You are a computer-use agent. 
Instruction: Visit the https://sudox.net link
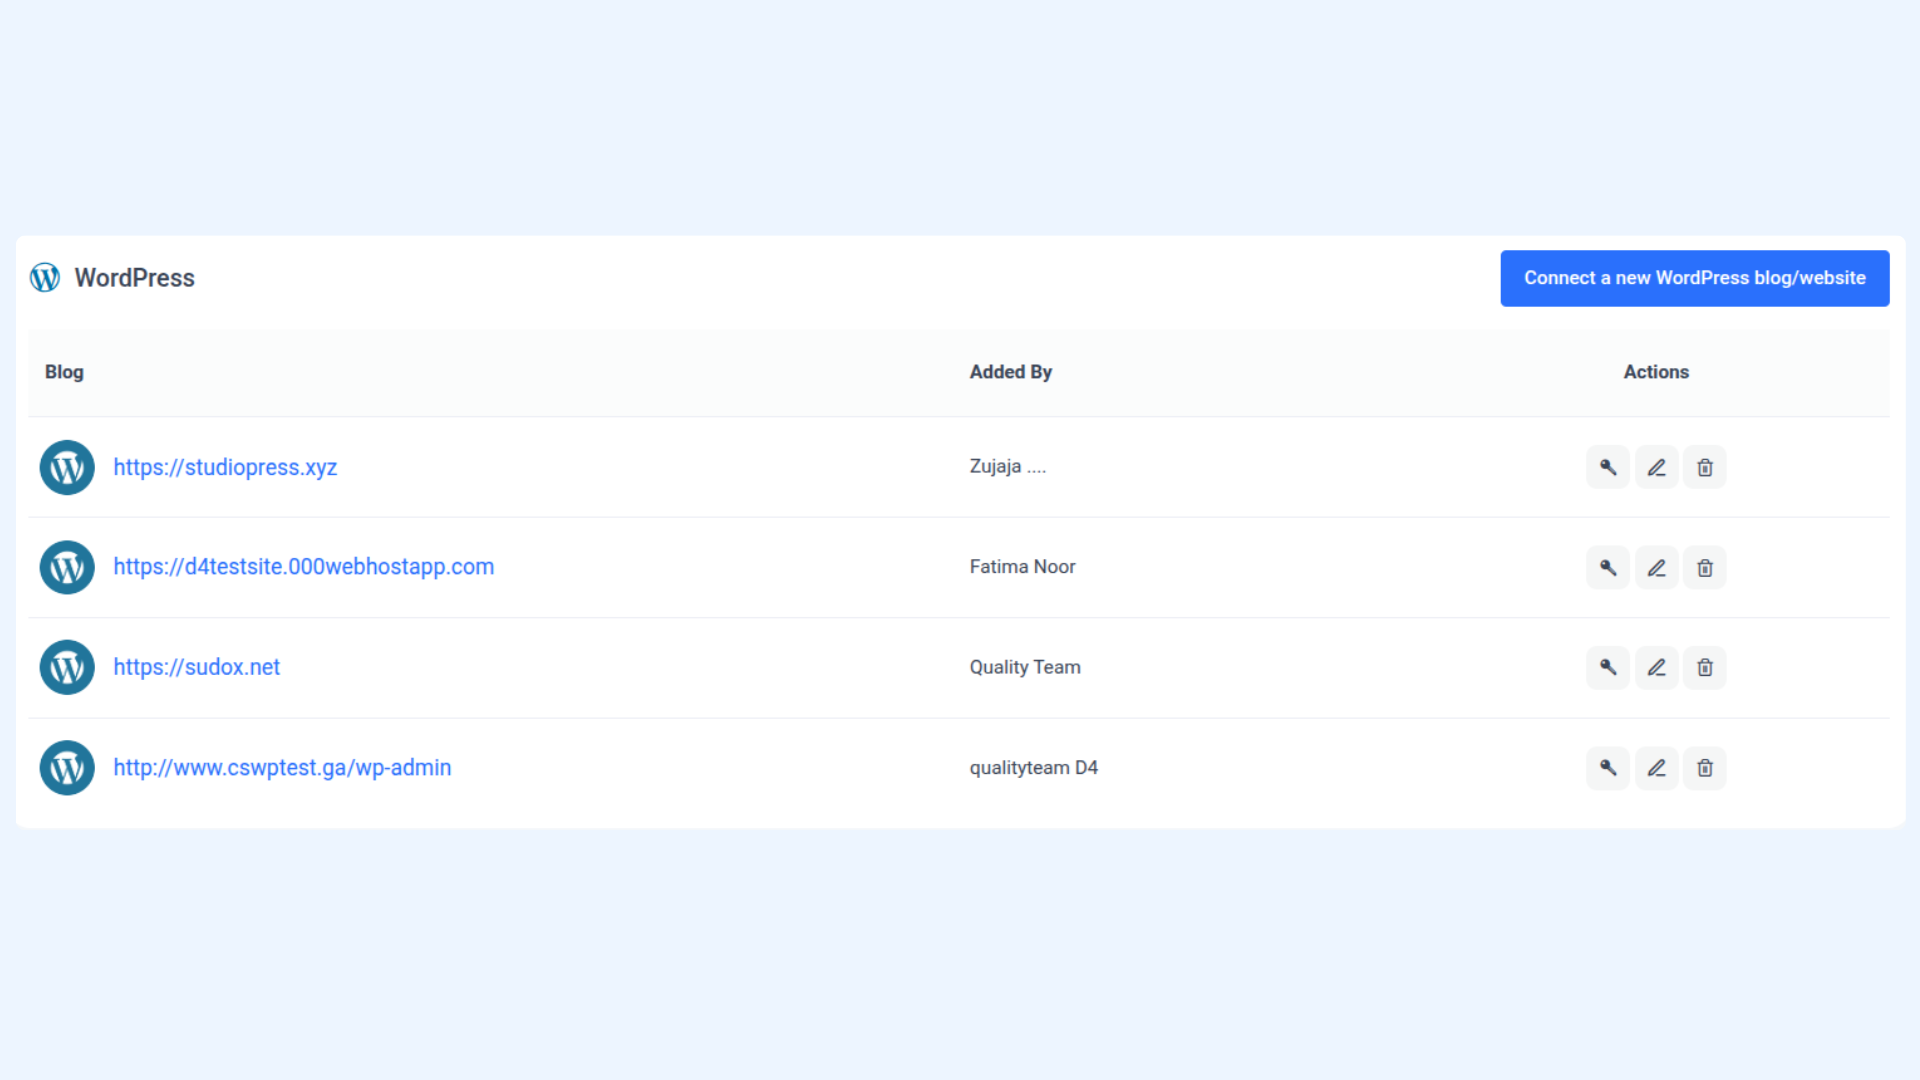coord(196,667)
